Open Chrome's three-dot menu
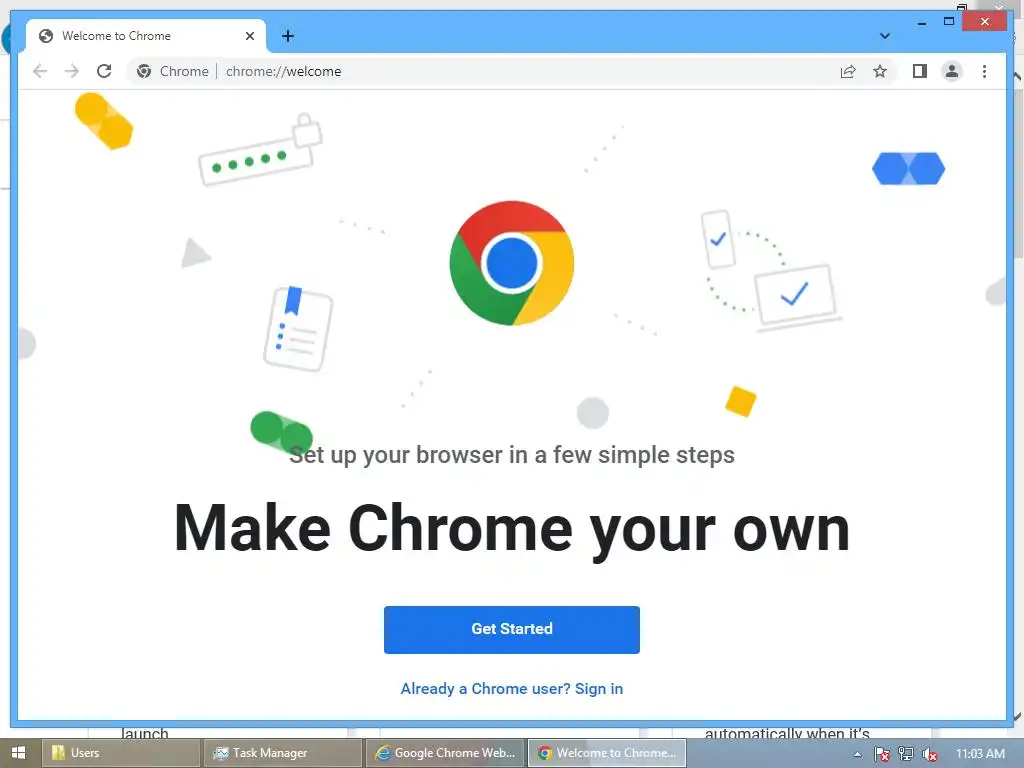The image size is (1024, 768). coord(984,71)
